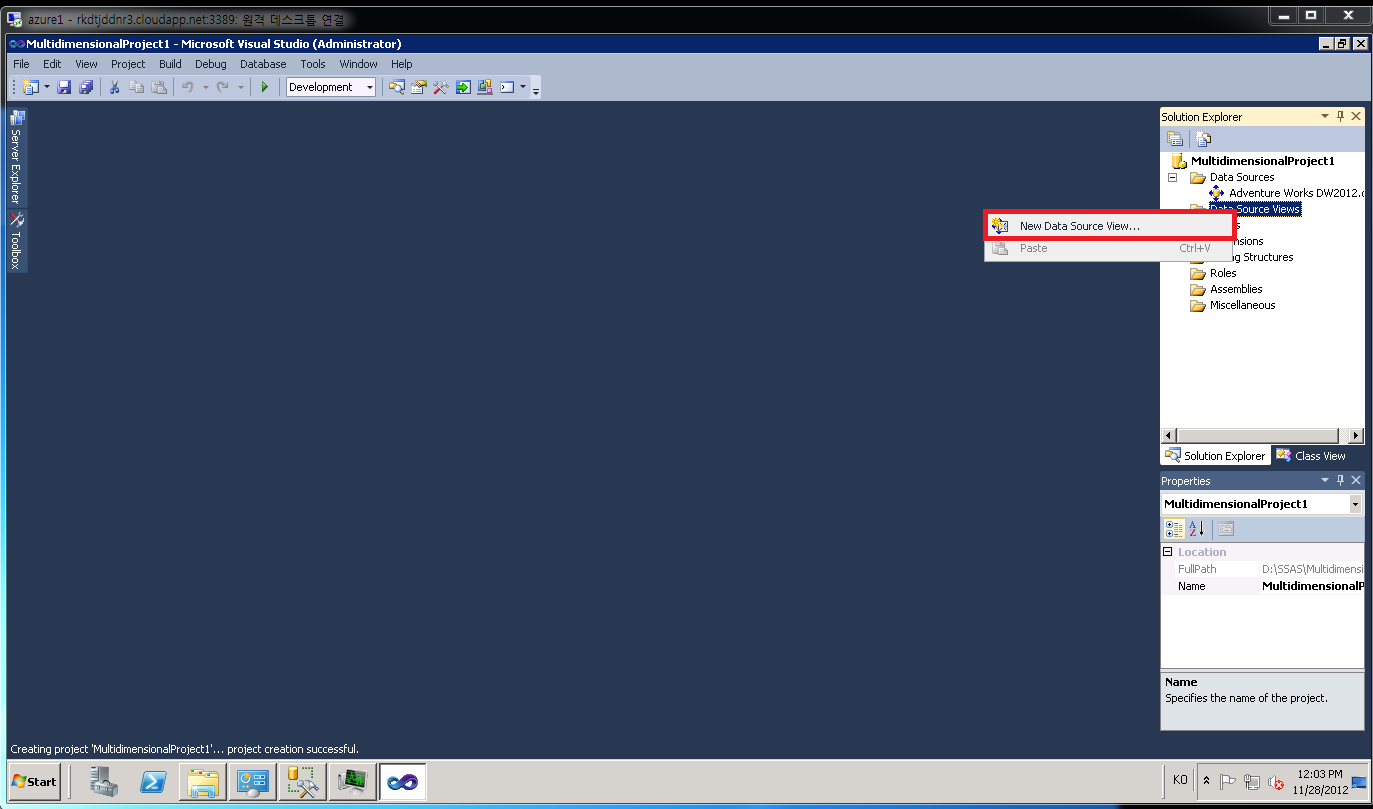The width and height of the screenshot is (1373, 809).
Task: Click the green arrow toolbar icon
Action: point(463,87)
